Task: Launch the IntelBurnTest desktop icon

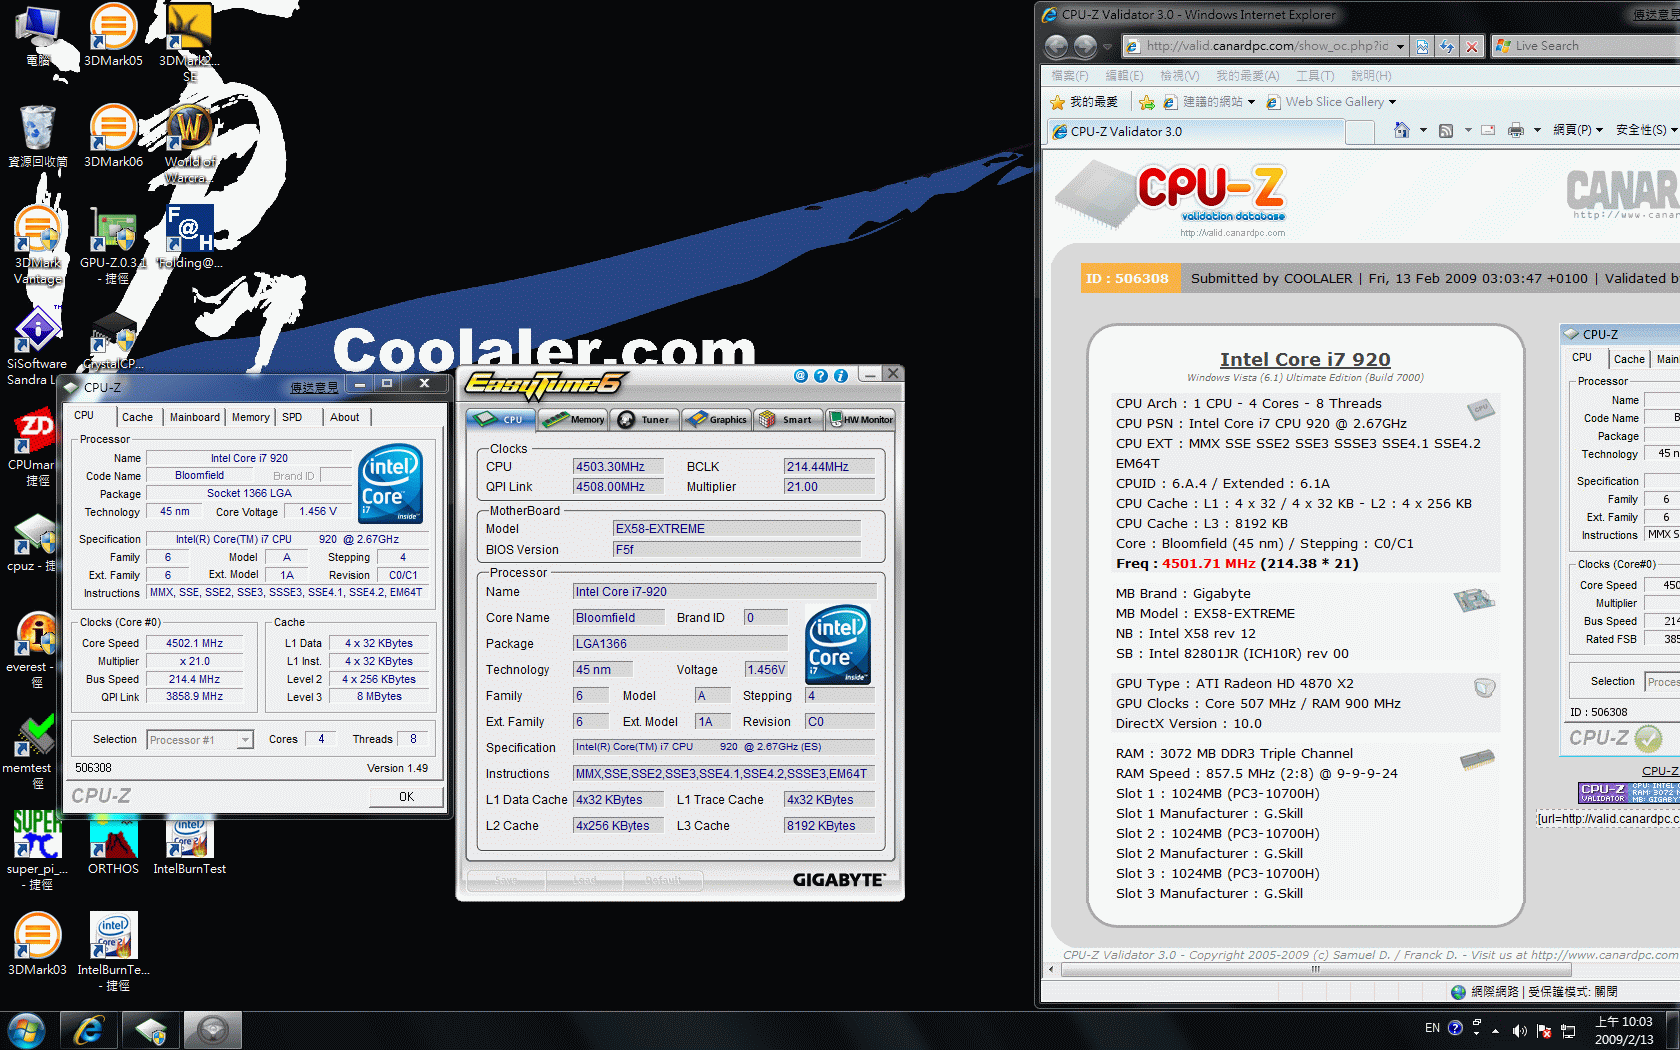Action: click(189, 843)
